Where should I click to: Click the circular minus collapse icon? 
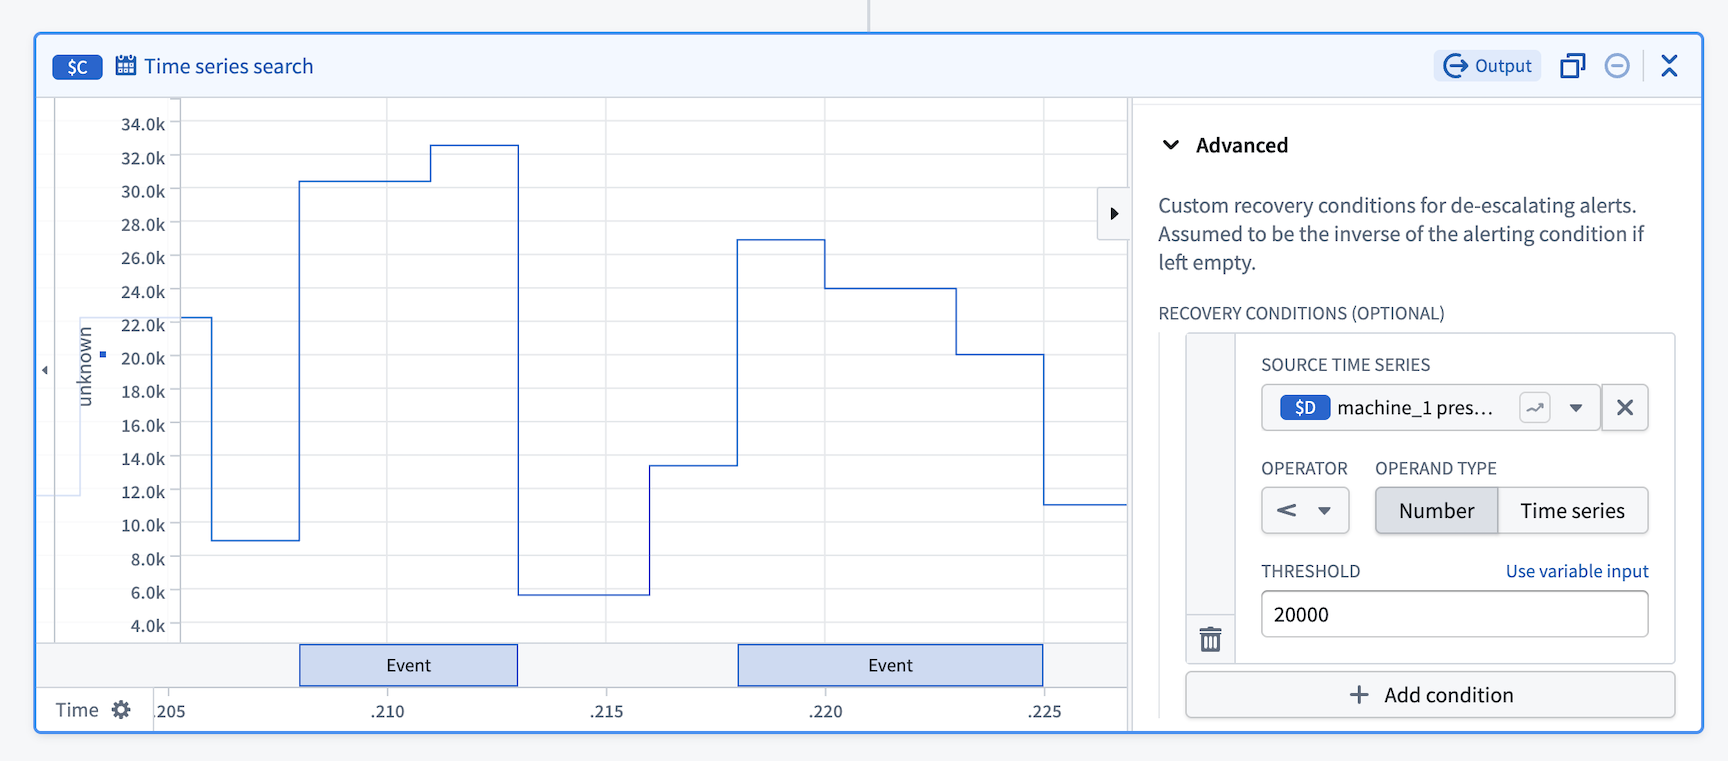click(1617, 66)
